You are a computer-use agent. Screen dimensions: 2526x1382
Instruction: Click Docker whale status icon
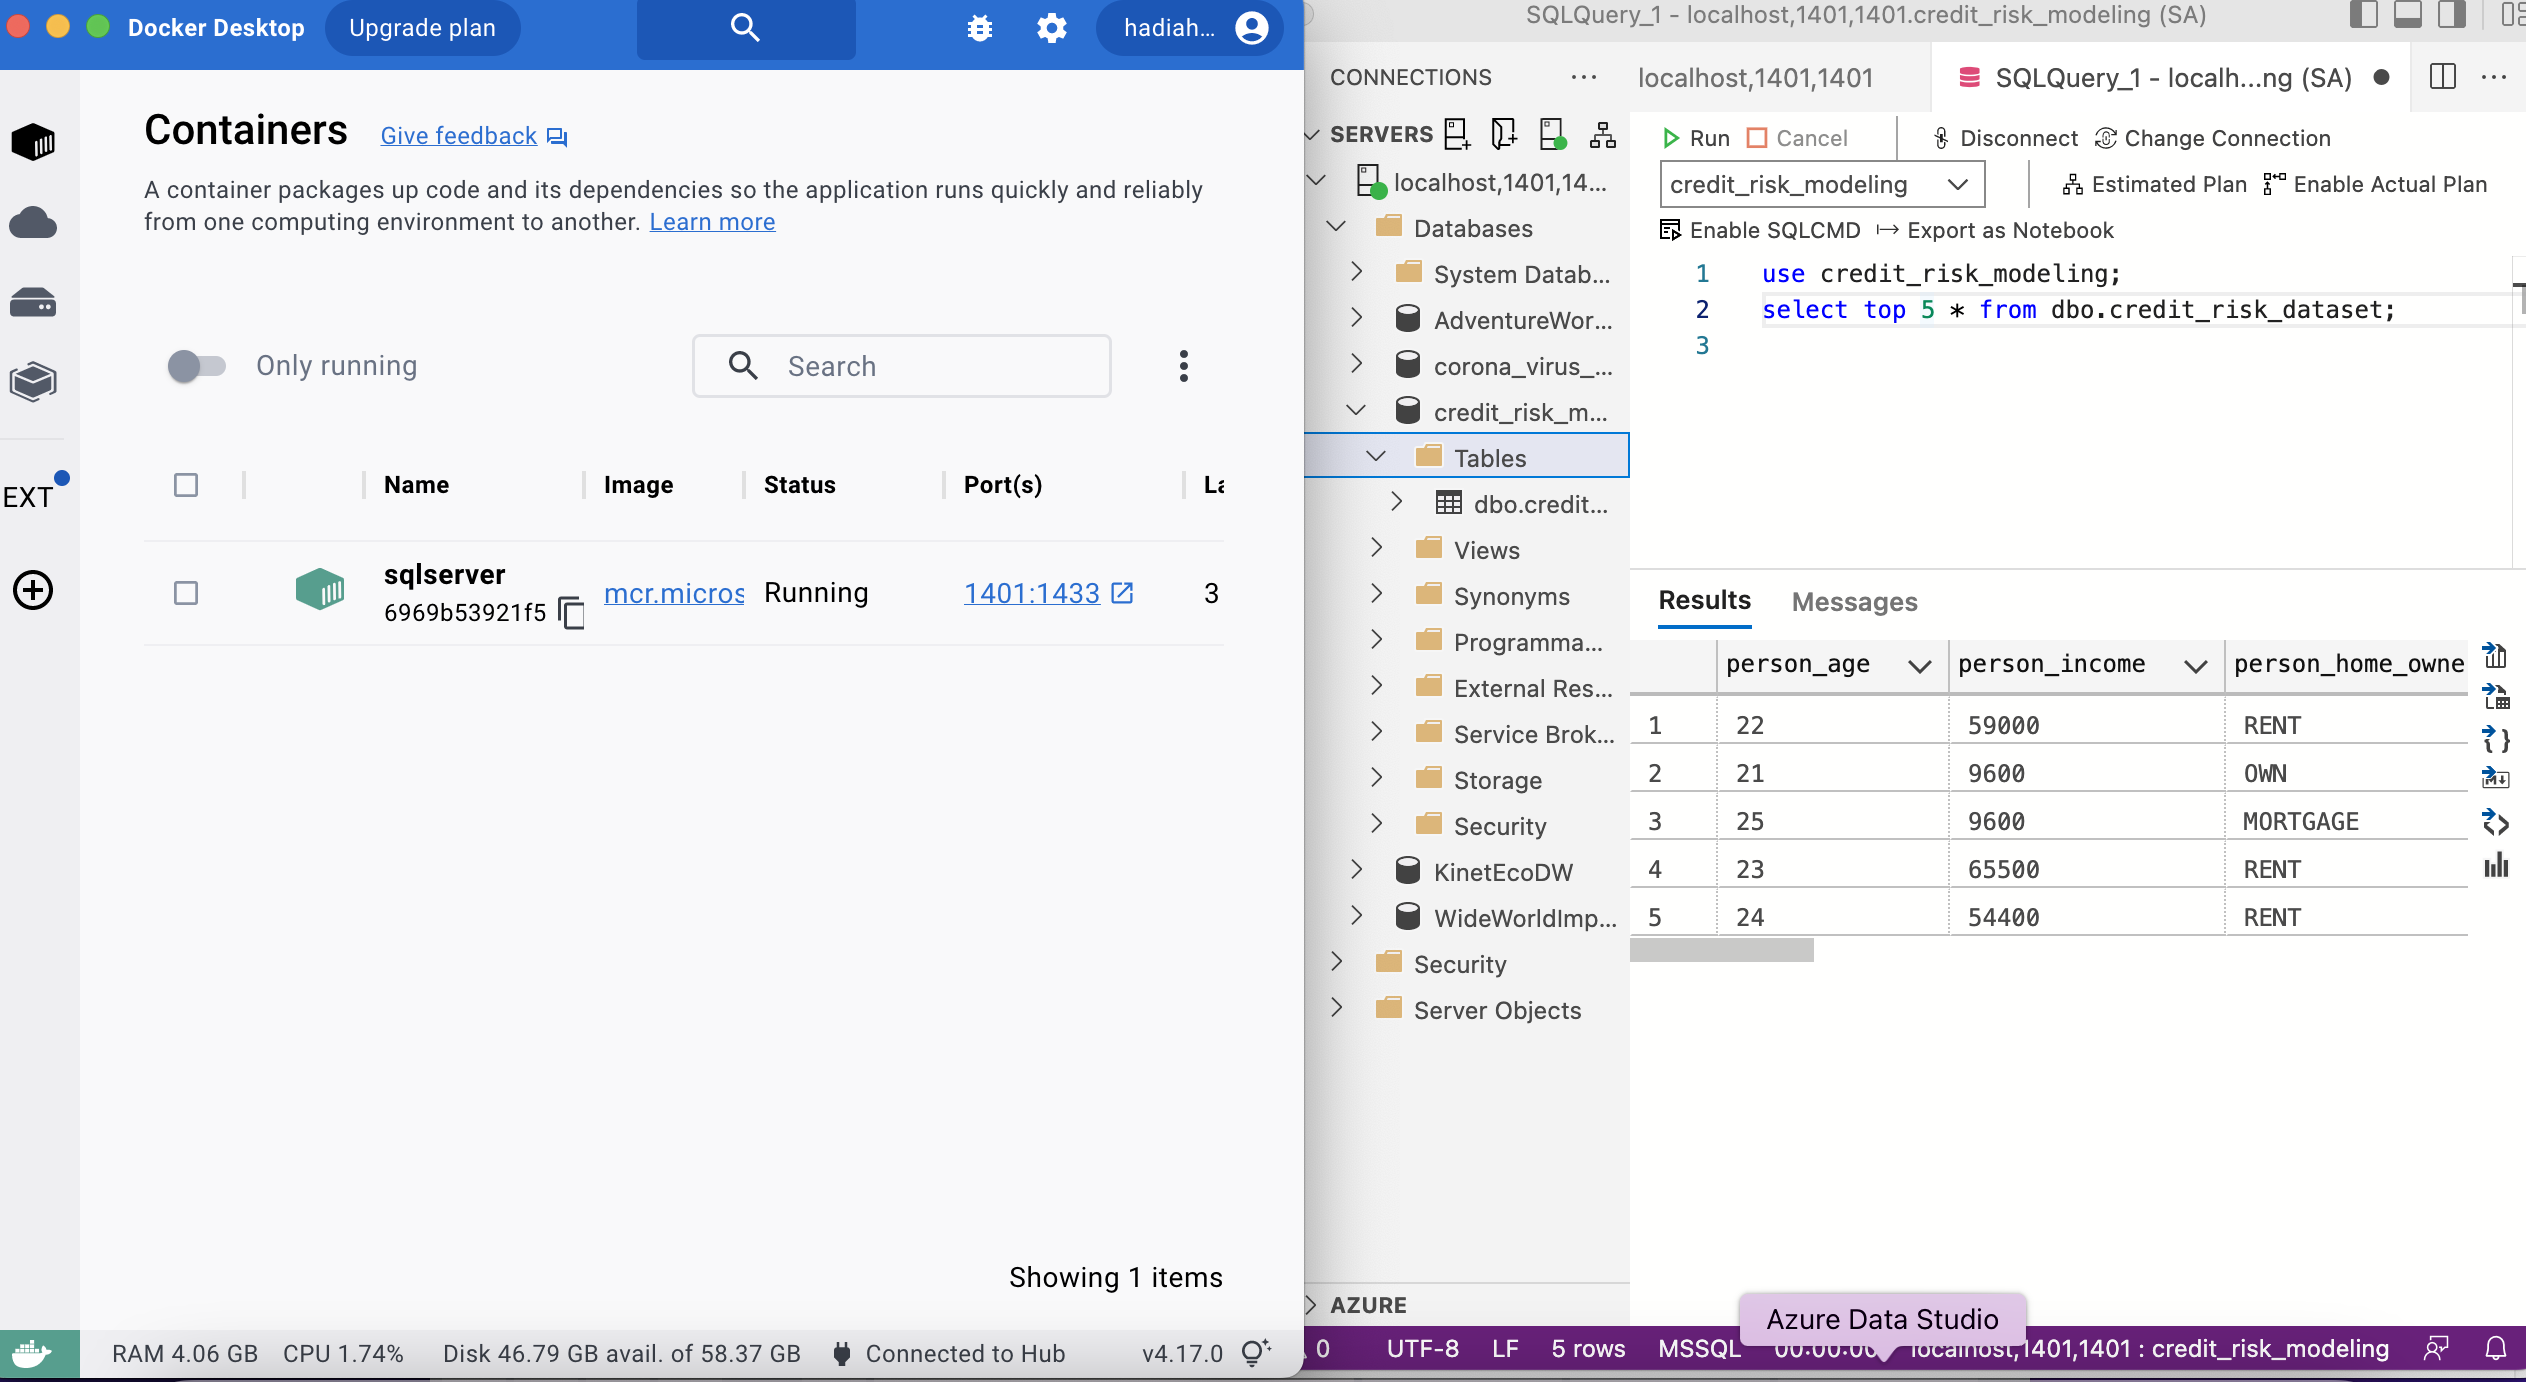pos(33,1354)
